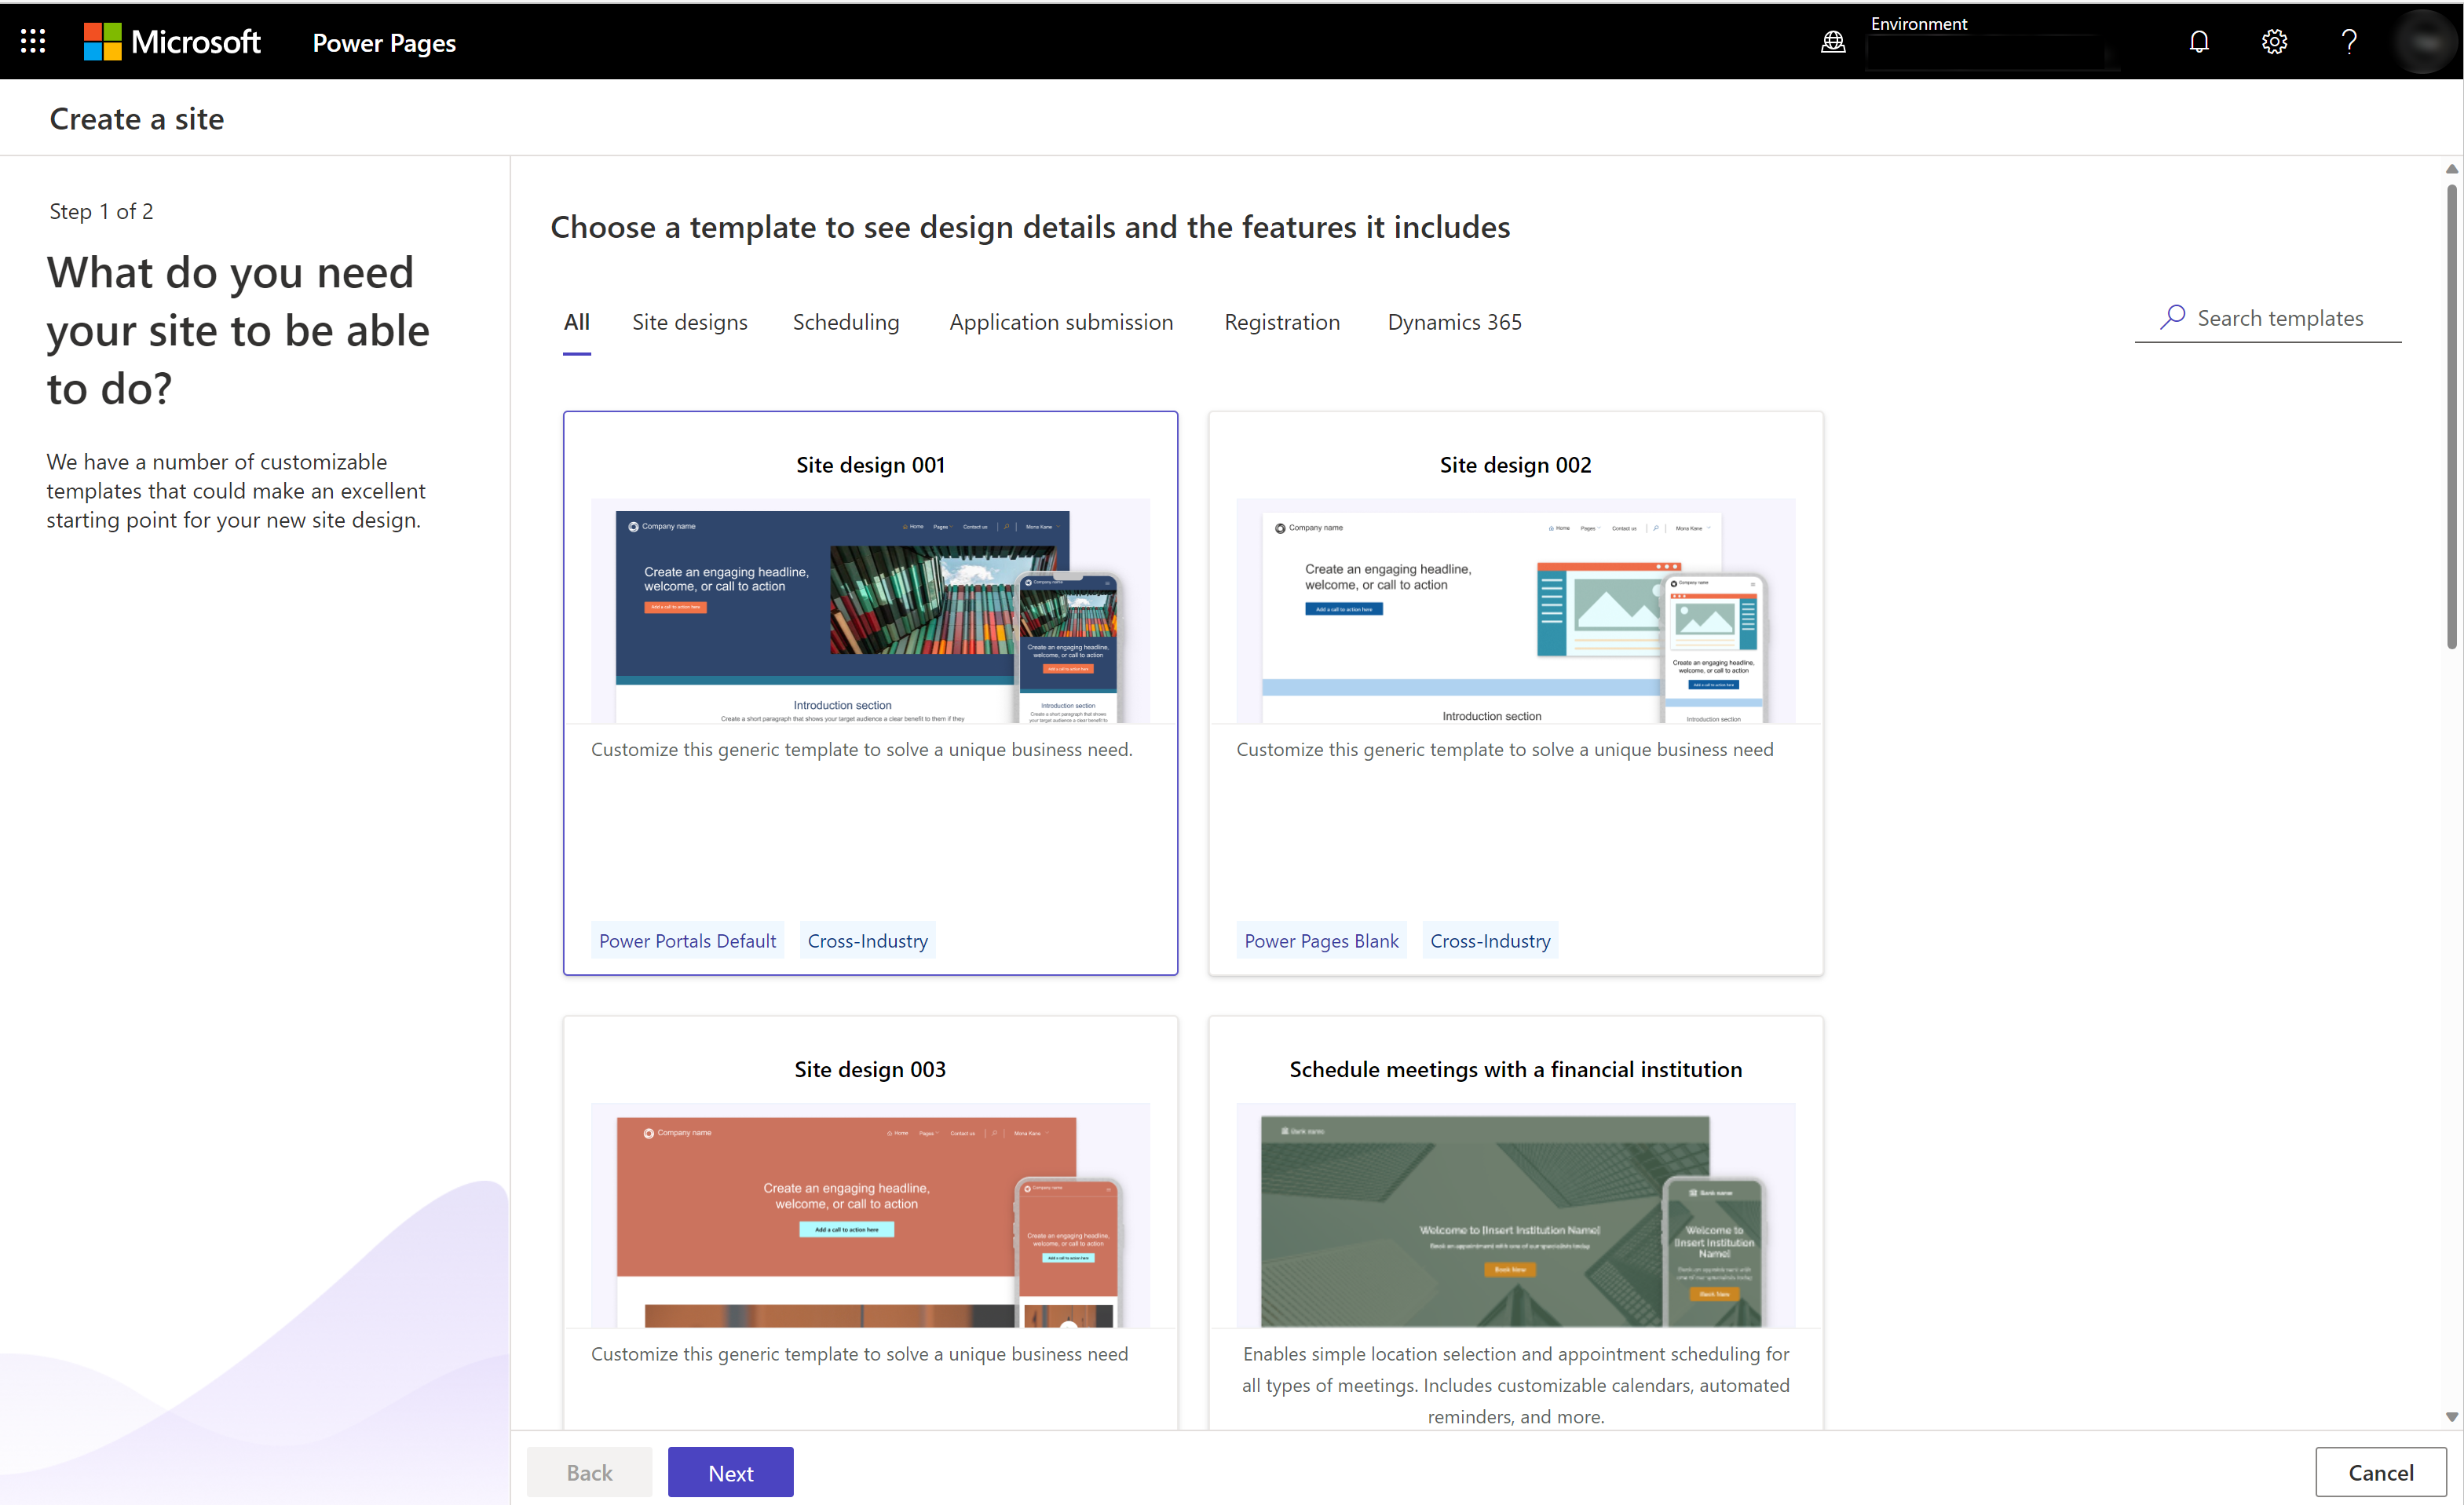Select the All templates filter toggle
2464x1505 pixels.
point(576,322)
